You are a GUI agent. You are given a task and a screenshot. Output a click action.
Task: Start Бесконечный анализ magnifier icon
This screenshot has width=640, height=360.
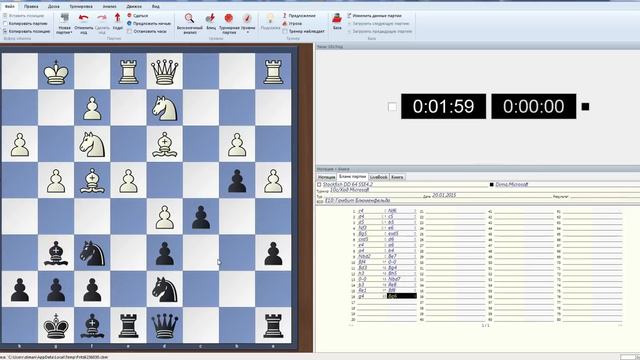tap(189, 18)
